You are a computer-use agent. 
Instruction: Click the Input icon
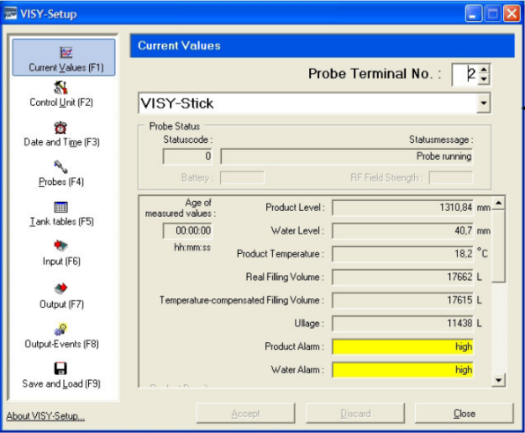pos(61,246)
